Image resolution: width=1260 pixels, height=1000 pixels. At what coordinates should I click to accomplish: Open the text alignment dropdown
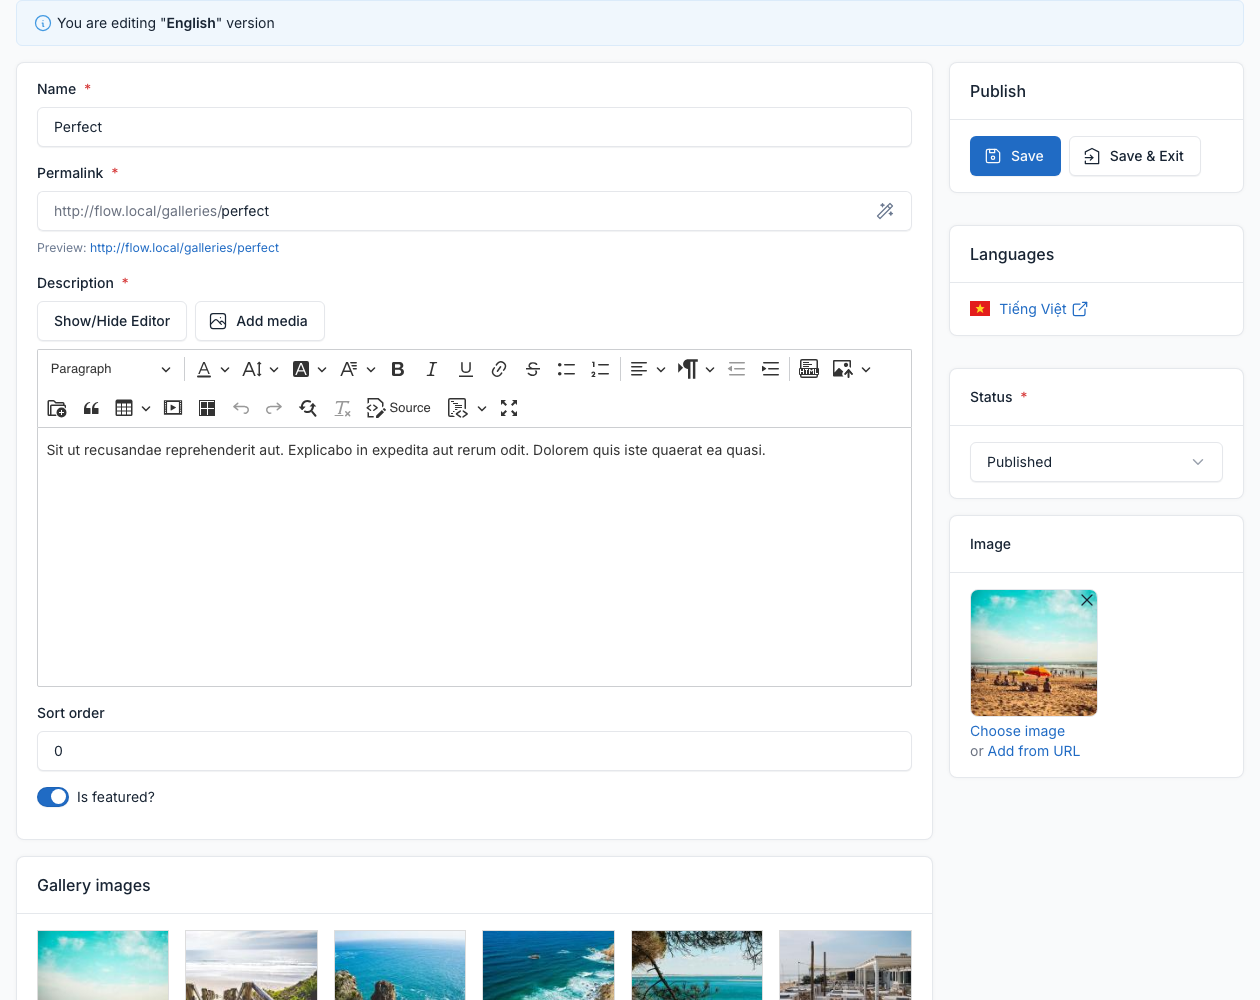coord(648,369)
